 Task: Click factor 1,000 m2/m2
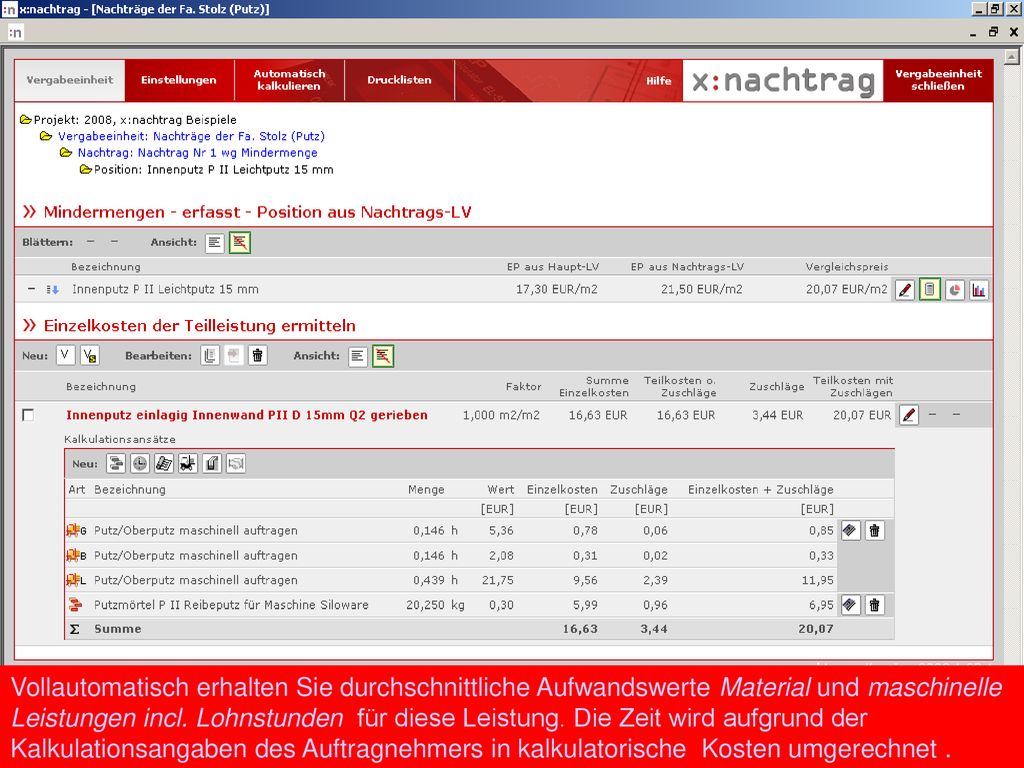click(501, 415)
